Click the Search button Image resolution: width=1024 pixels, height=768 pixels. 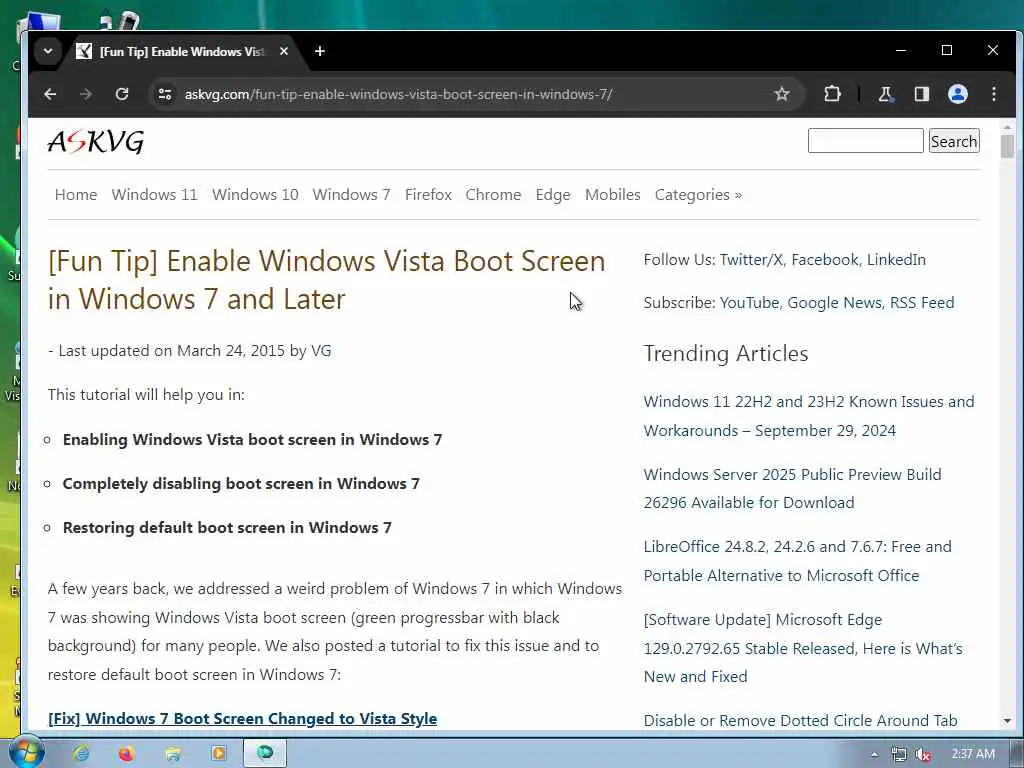tap(954, 141)
